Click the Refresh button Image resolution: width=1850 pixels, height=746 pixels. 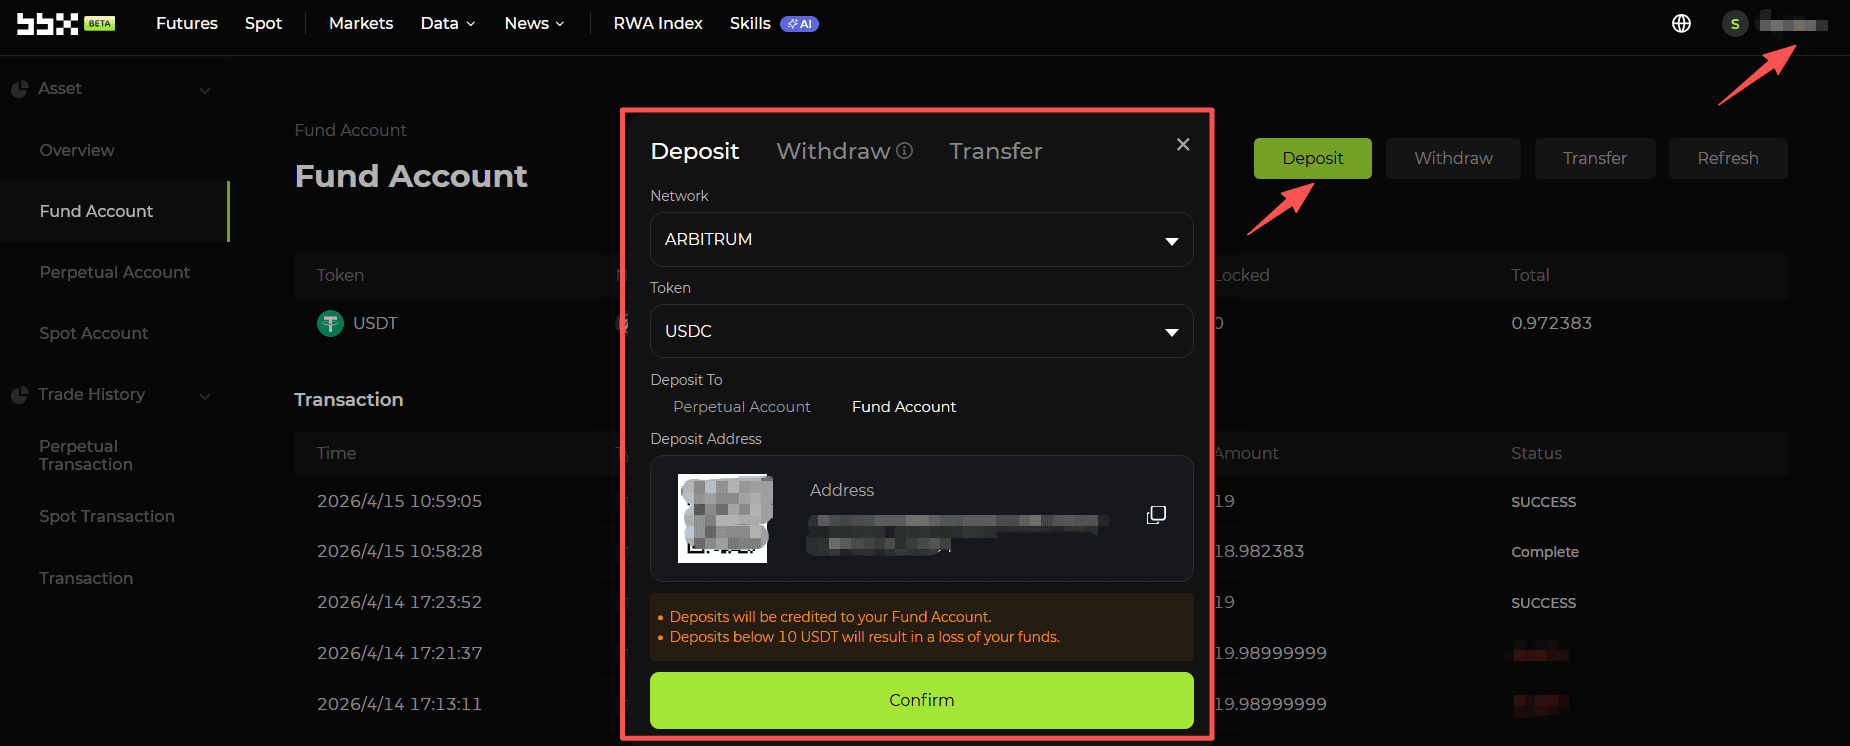point(1727,159)
